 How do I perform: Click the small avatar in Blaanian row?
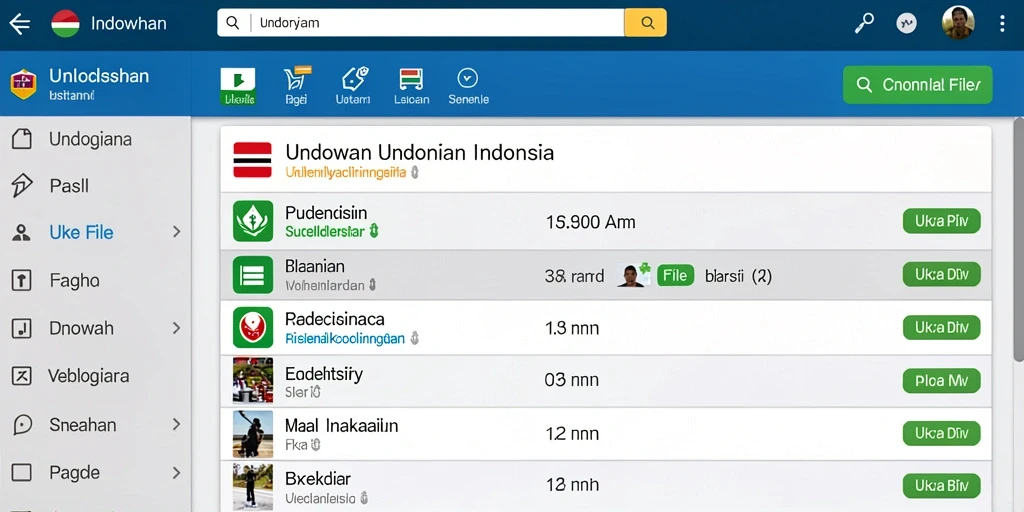633,276
